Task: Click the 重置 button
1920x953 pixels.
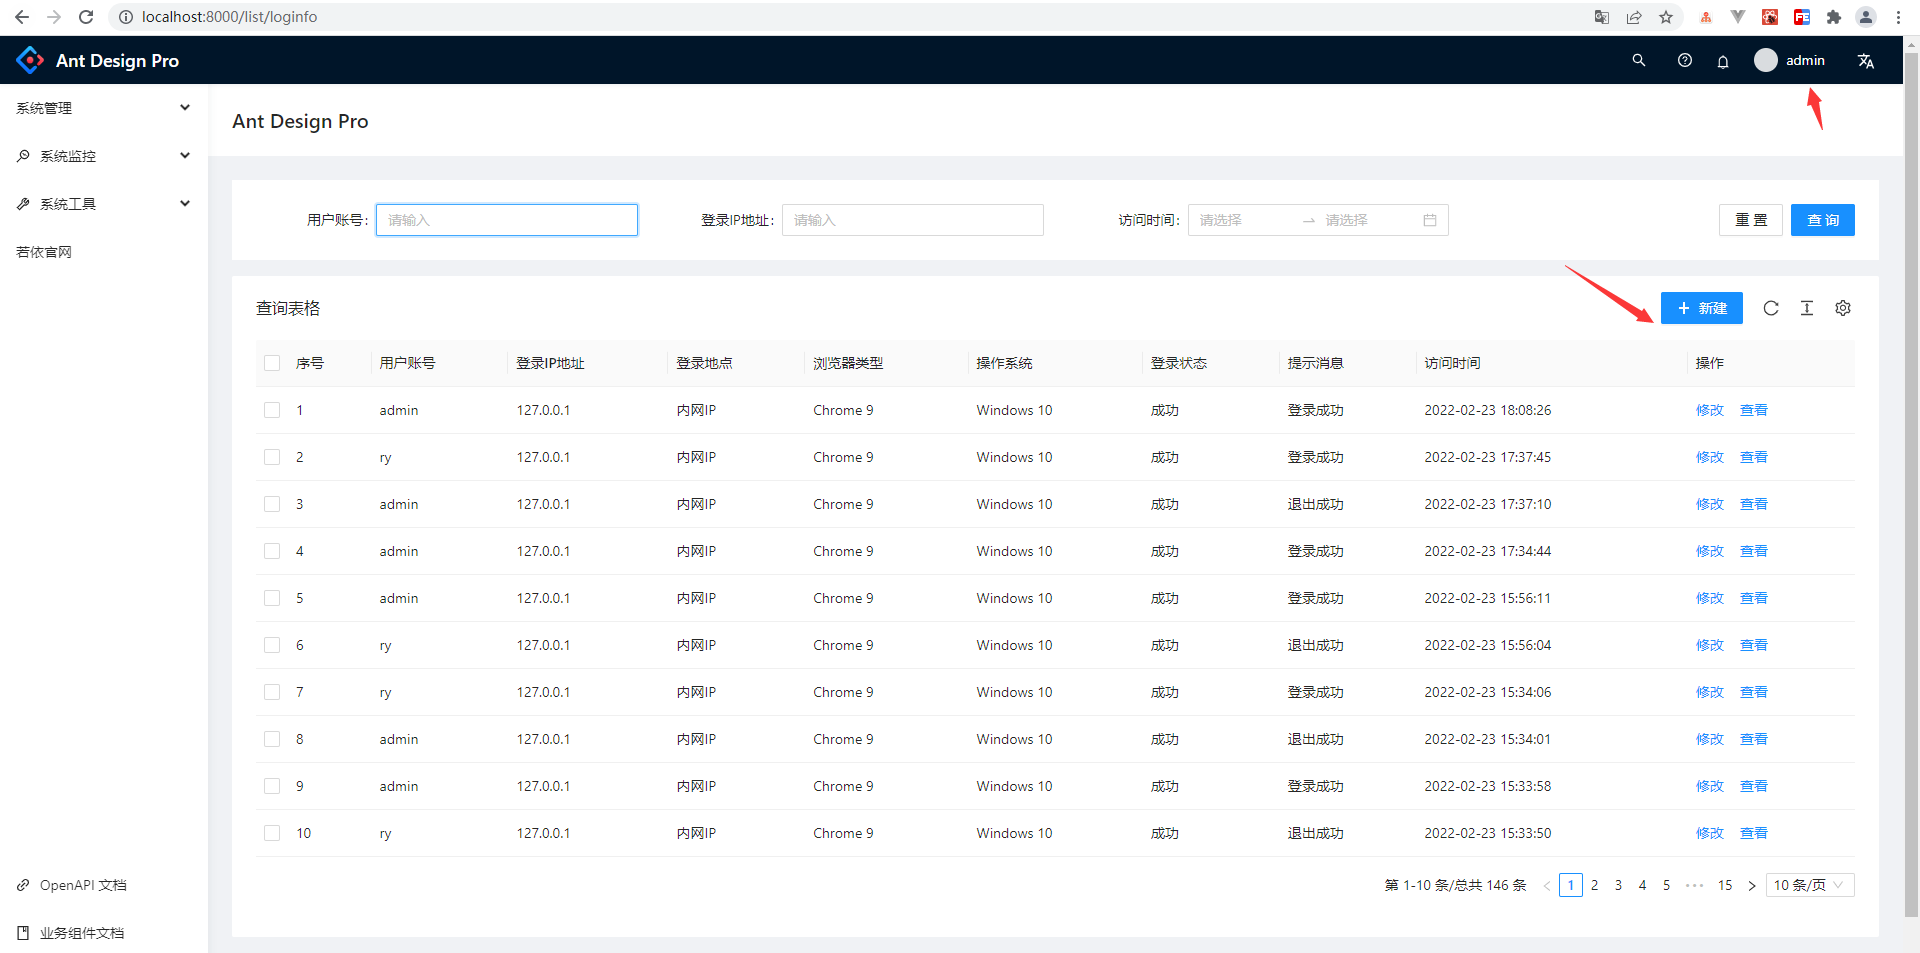Action: [1751, 220]
